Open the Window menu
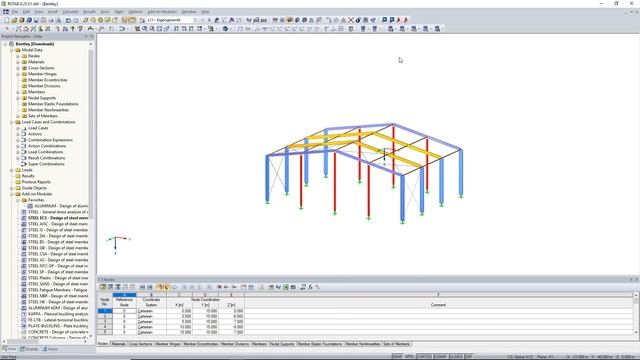640x360 pixels. [189, 12]
